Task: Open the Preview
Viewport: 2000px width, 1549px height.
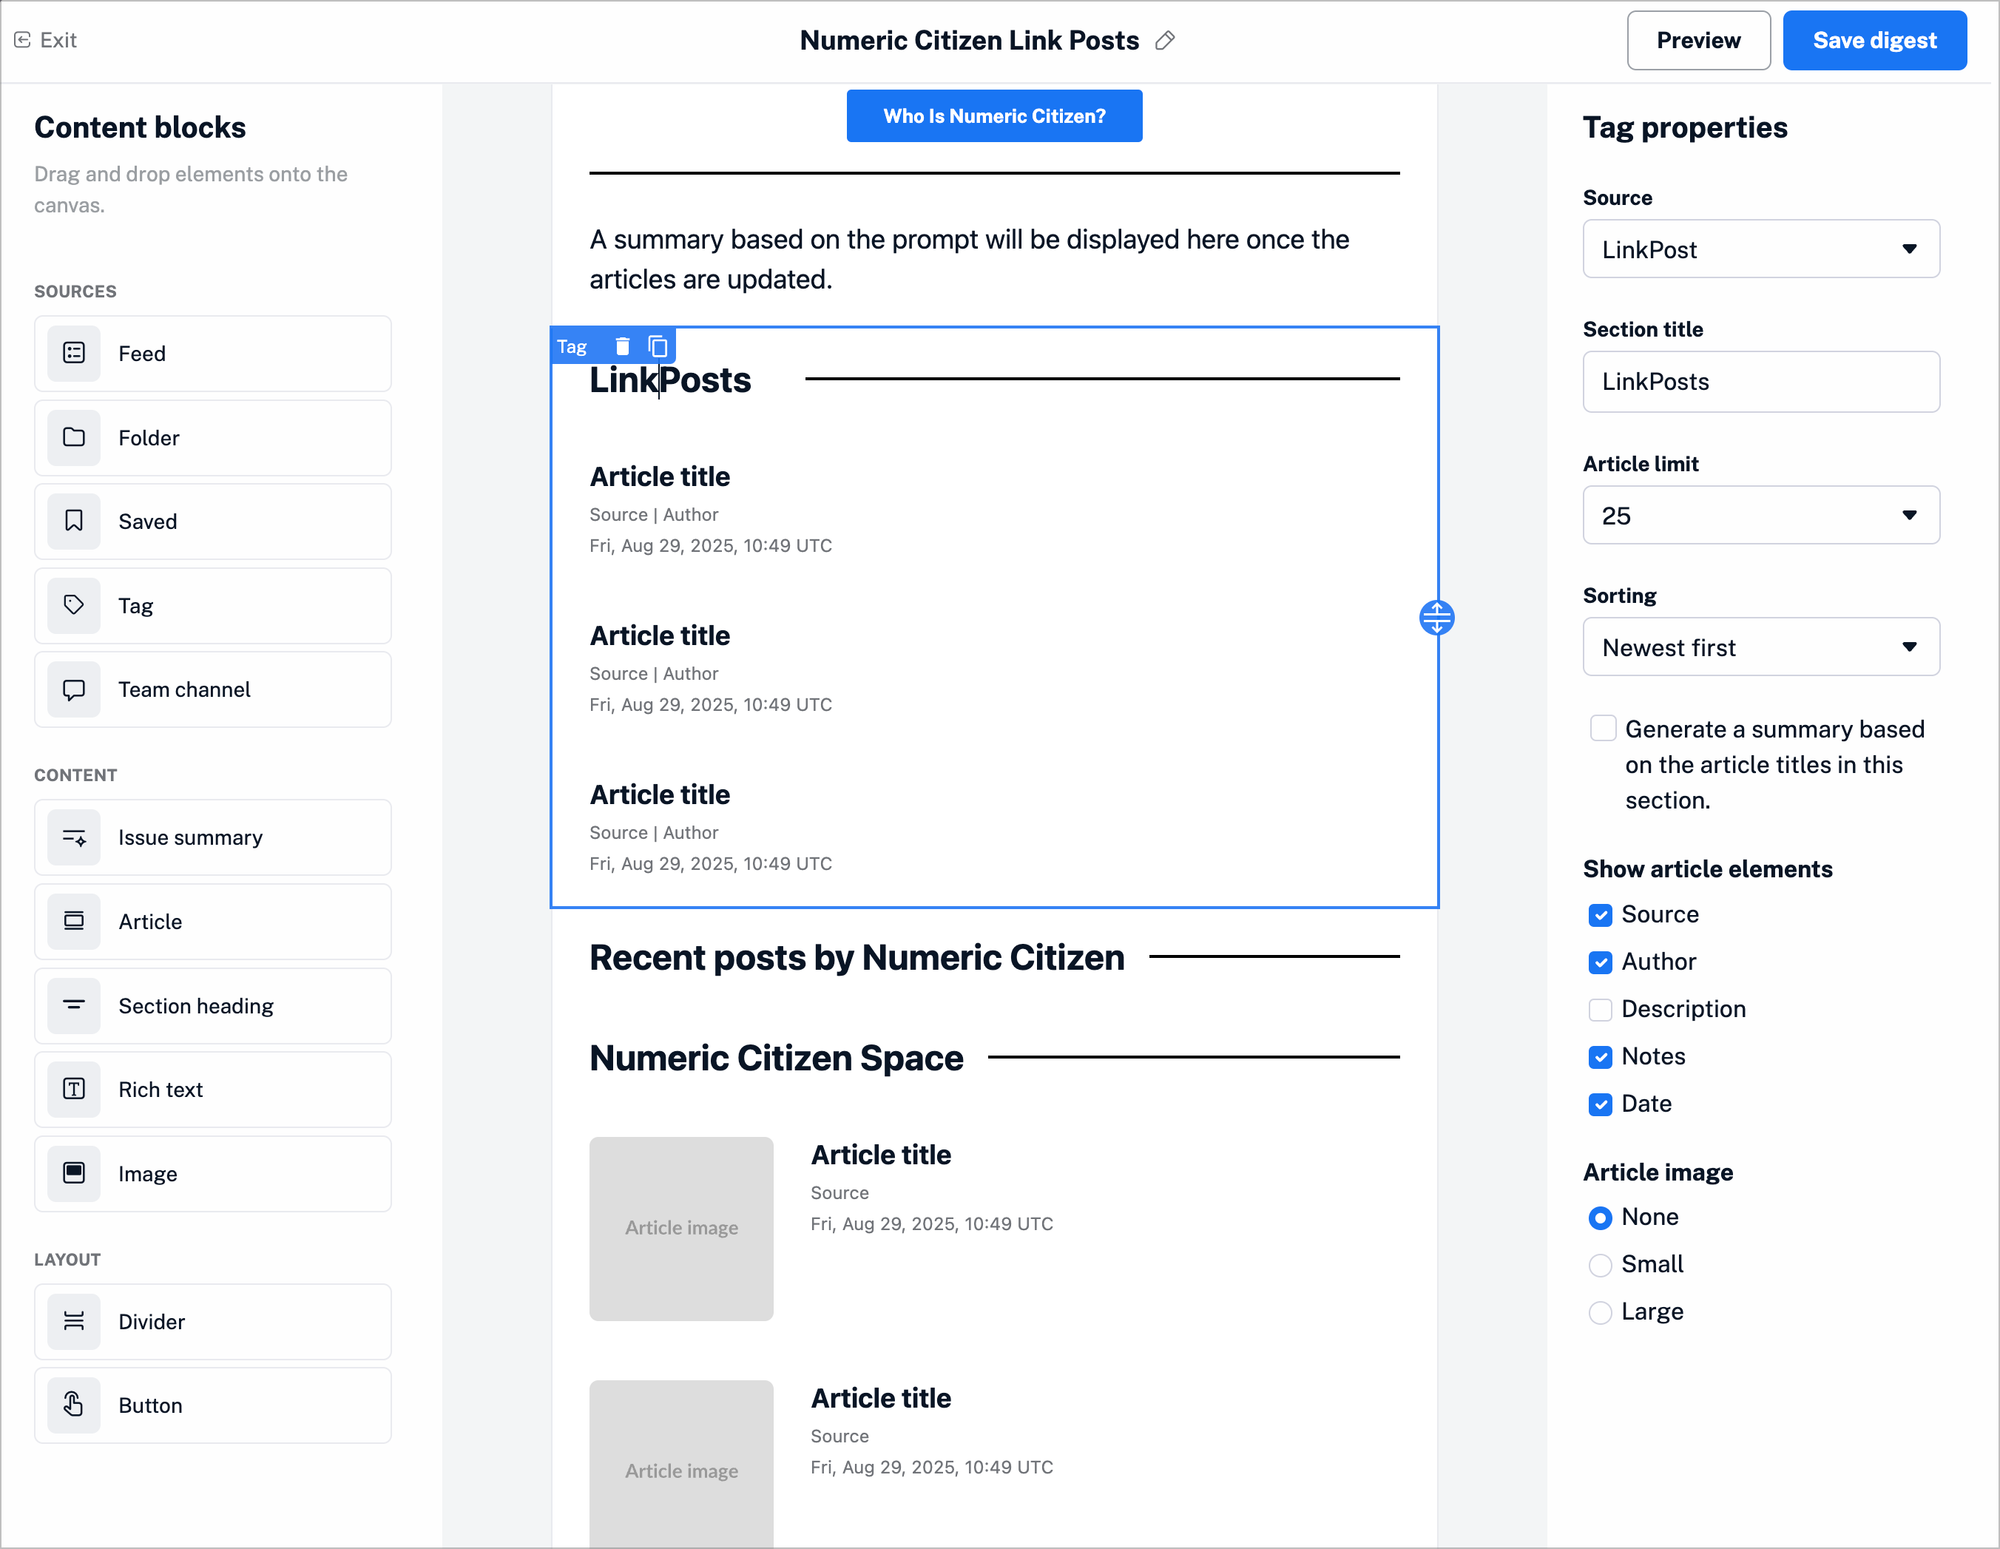Action: (x=1698, y=40)
